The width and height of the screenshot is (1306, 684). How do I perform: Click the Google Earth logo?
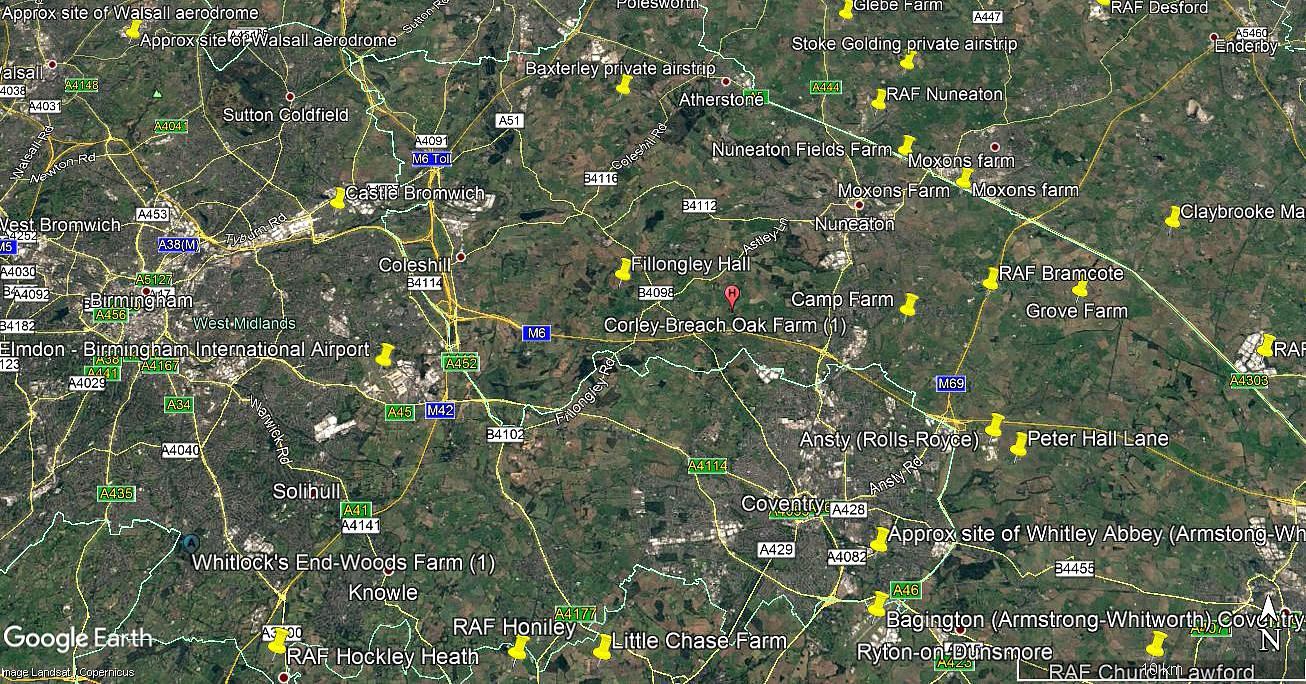coord(78,638)
